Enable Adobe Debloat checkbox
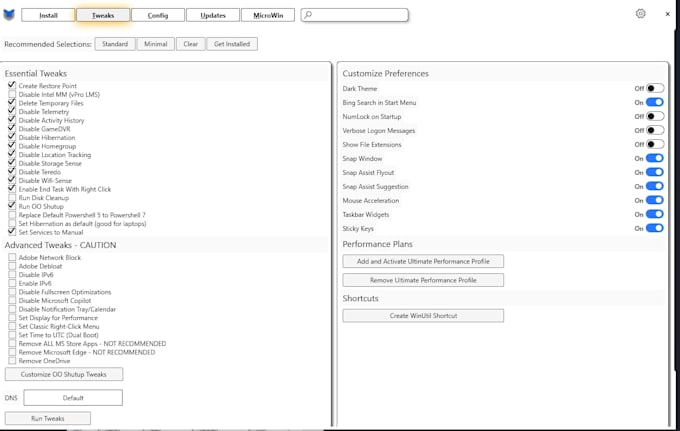The width and height of the screenshot is (680, 431). (12, 266)
